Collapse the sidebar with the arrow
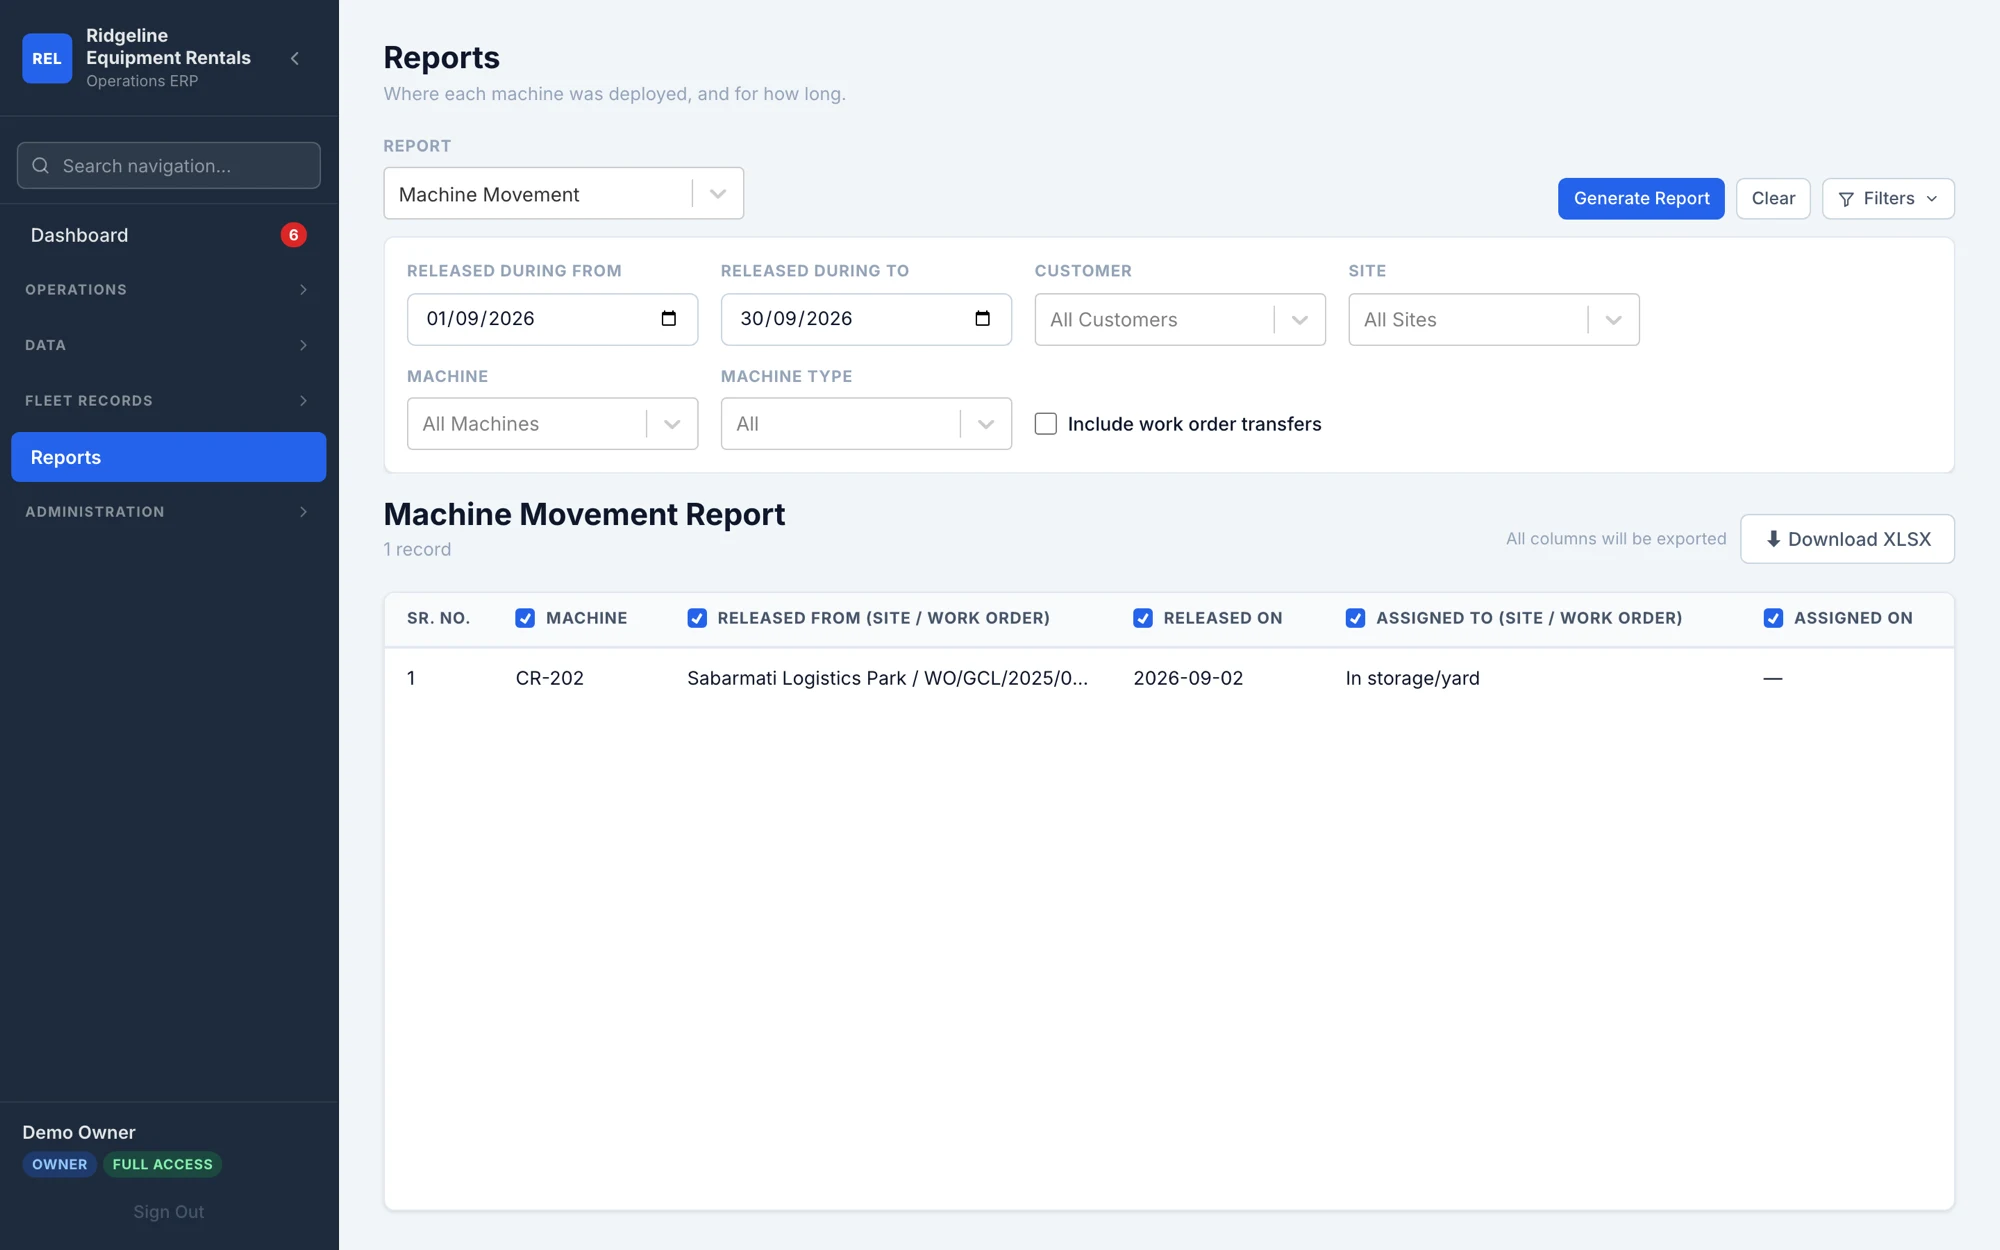Screen dimensions: 2000x1250 (x=295, y=58)
